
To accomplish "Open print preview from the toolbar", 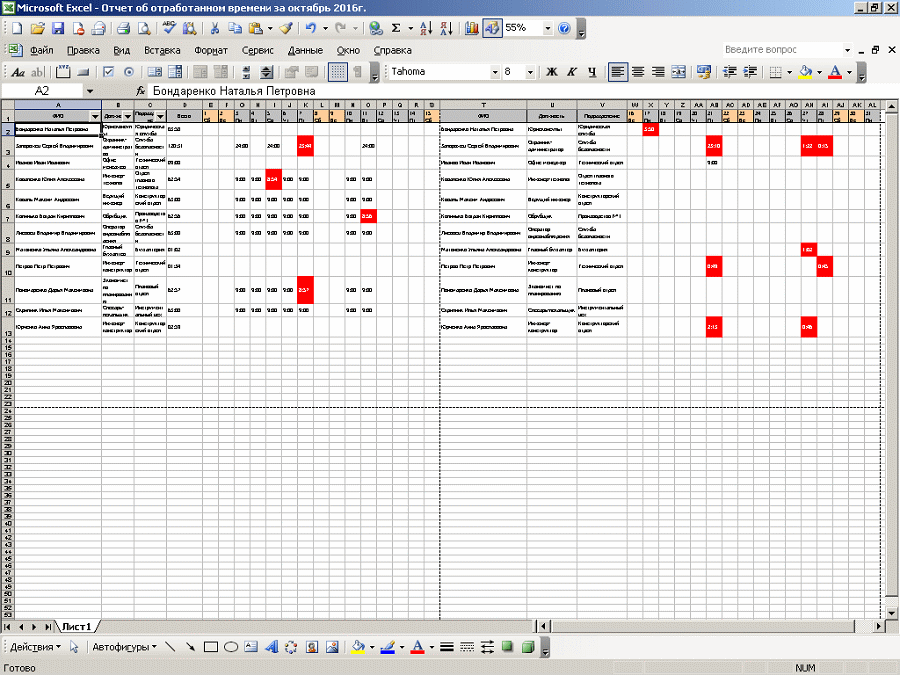I will pos(144,28).
